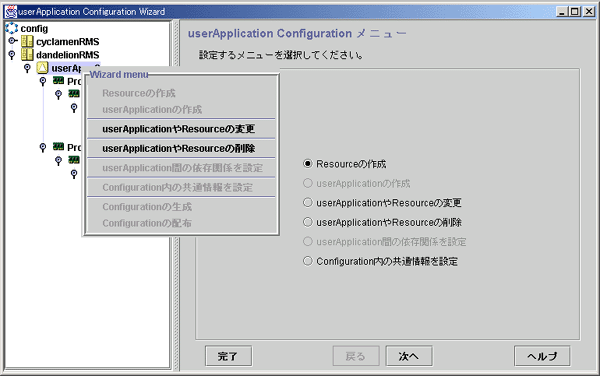The height and width of the screenshot is (376, 600).
Task: Select the Resourceの作成 radio button
Action: (308, 164)
